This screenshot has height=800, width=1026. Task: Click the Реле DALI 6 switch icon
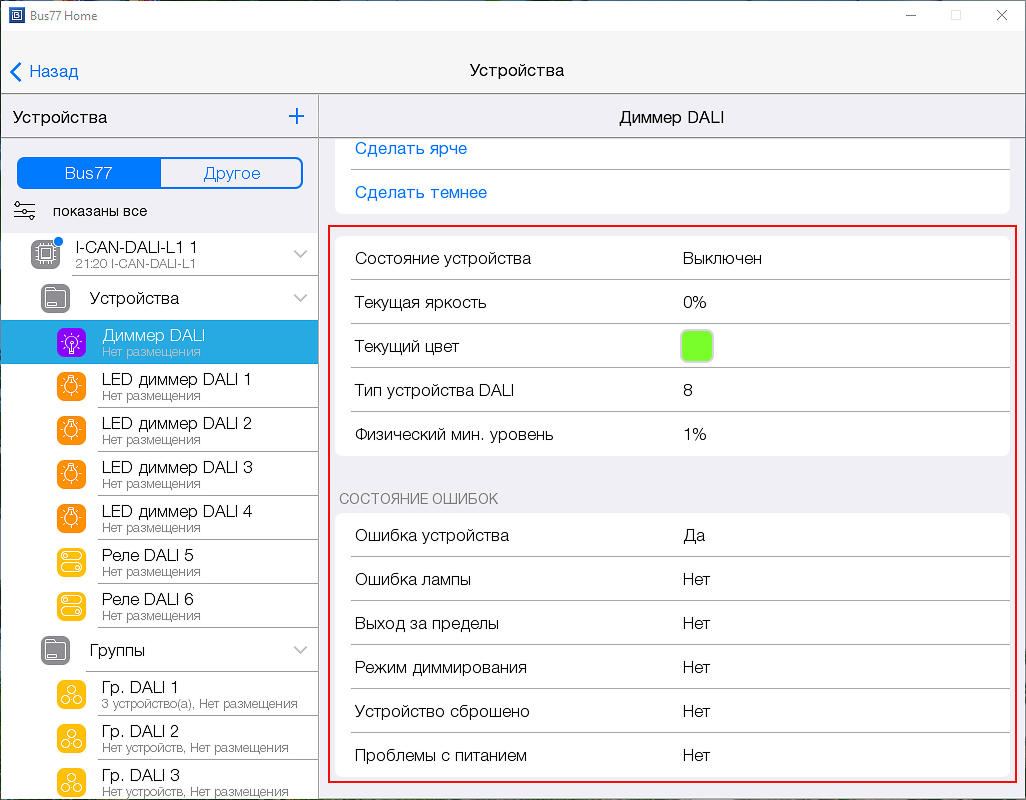pyautogui.click(x=71, y=606)
